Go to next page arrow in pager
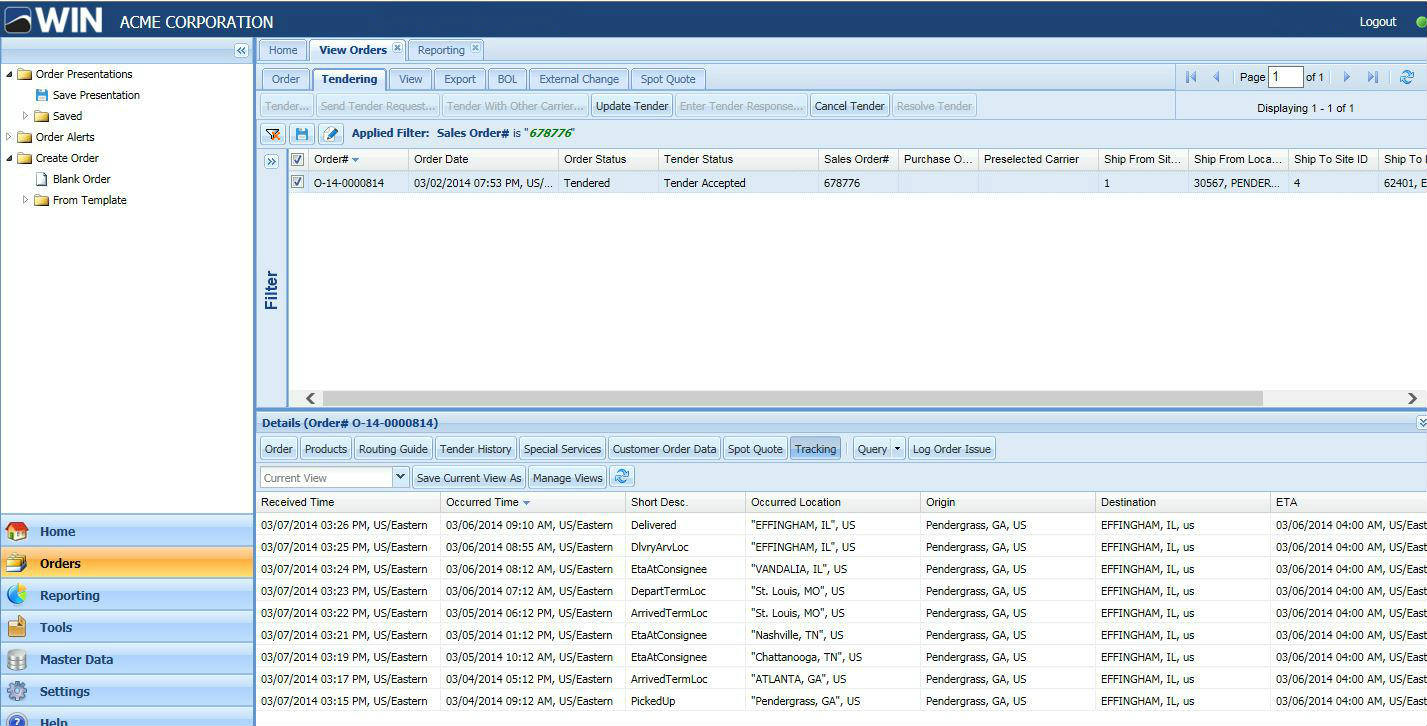This screenshot has height=726, width=1427. [1346, 77]
